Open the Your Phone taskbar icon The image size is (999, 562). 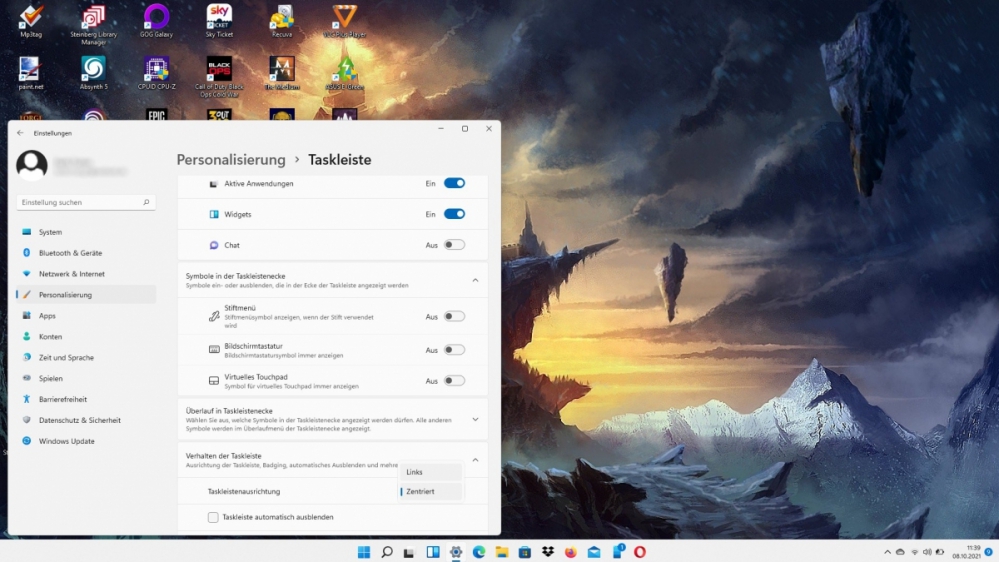click(x=617, y=552)
